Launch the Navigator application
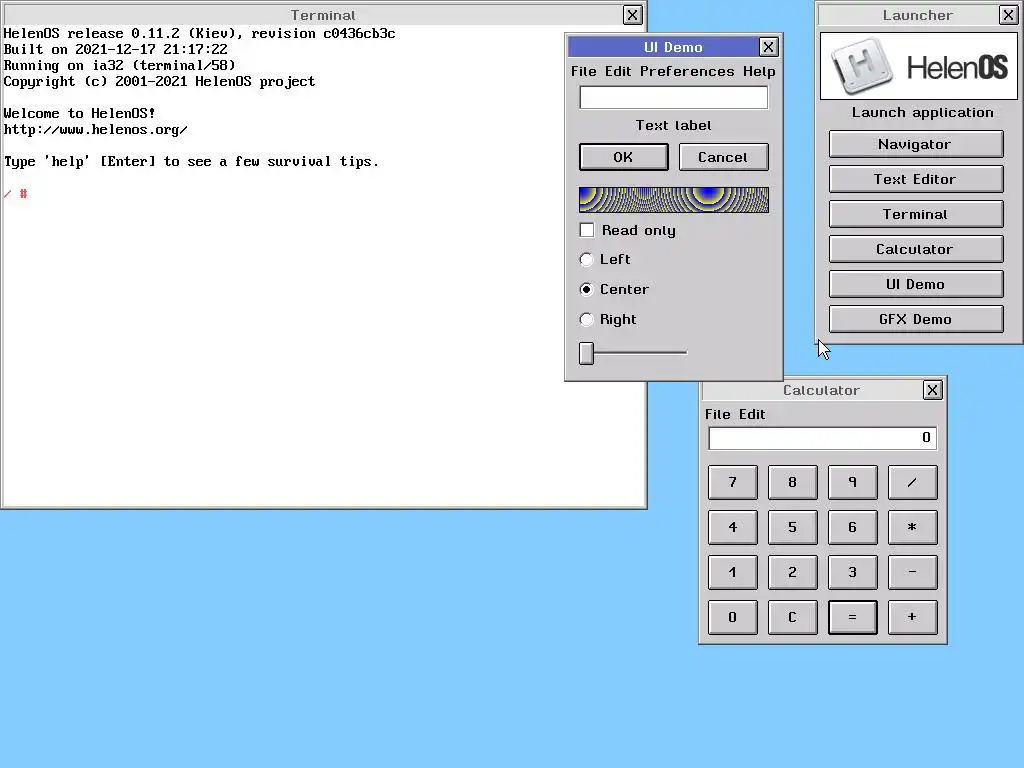 (x=916, y=144)
